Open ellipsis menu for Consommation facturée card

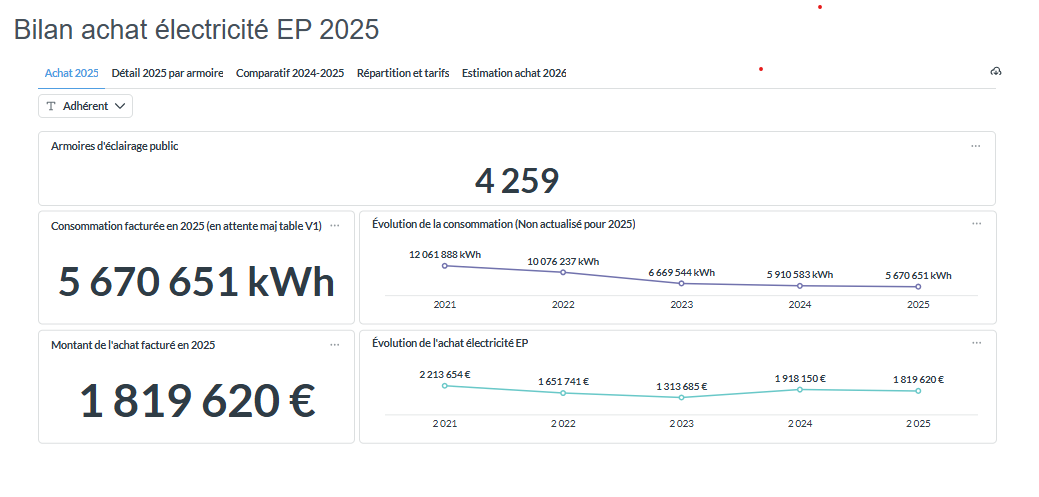click(x=334, y=225)
